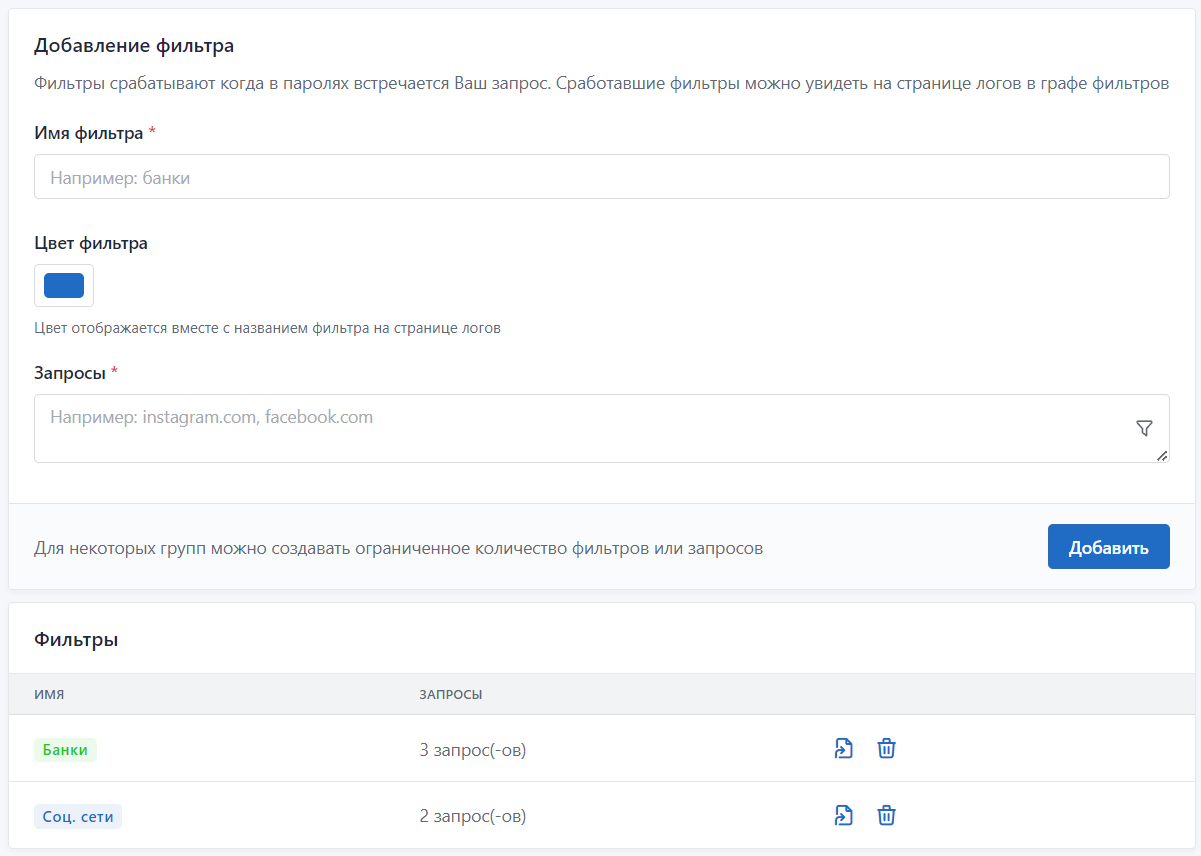Image resolution: width=1201 pixels, height=856 pixels.
Task: Click the file-arrow icon for Соц. сети filter
Action: point(844,816)
